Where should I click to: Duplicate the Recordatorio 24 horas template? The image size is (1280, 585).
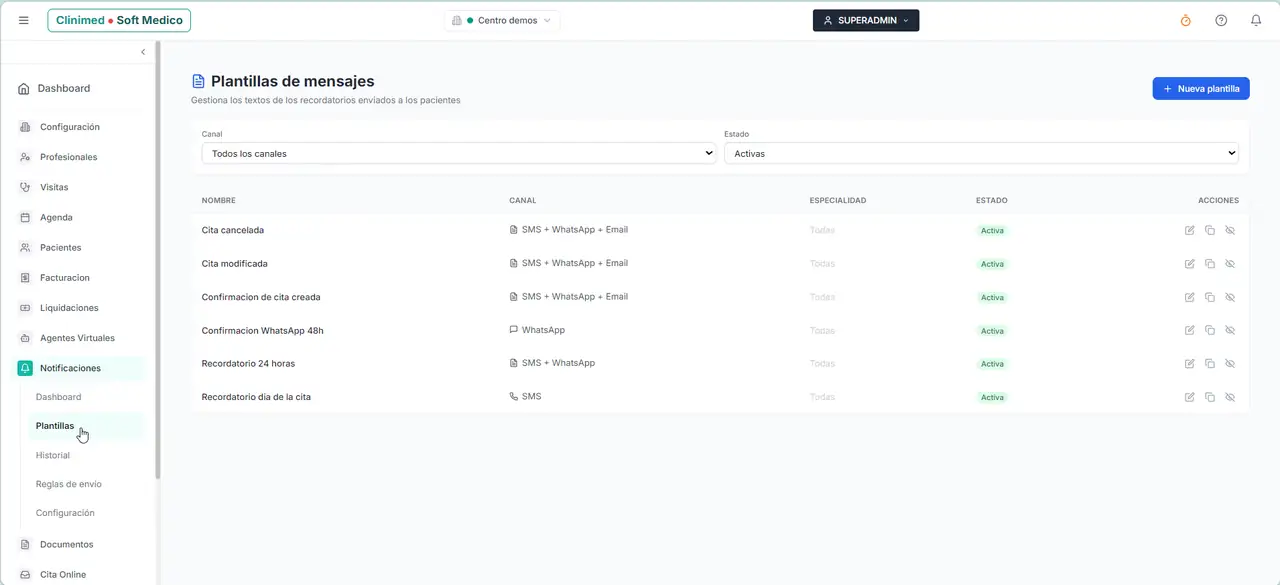coord(1210,364)
